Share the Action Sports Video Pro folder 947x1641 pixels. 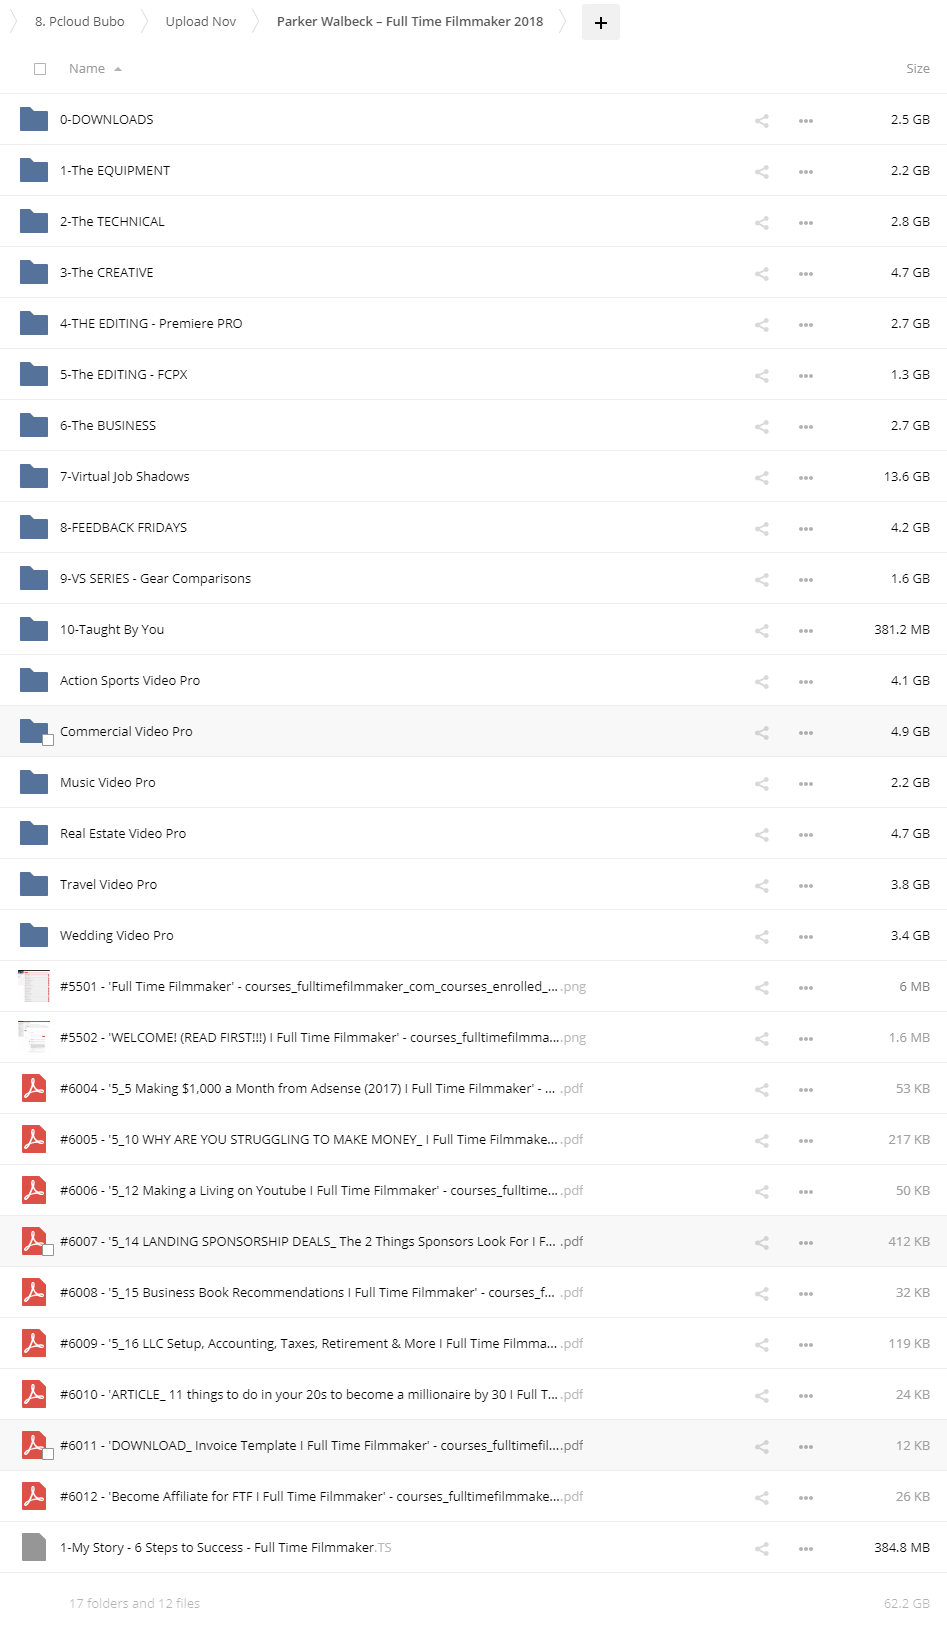762,682
